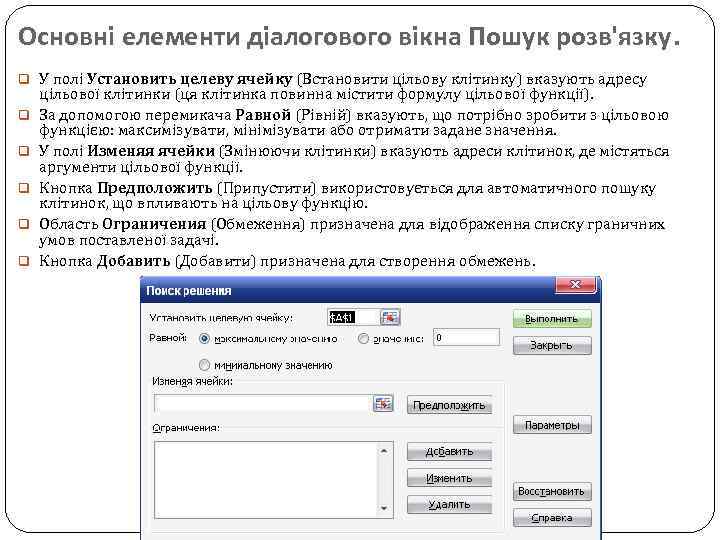
Task: Click the Изменить constraint button
Action: [449, 478]
